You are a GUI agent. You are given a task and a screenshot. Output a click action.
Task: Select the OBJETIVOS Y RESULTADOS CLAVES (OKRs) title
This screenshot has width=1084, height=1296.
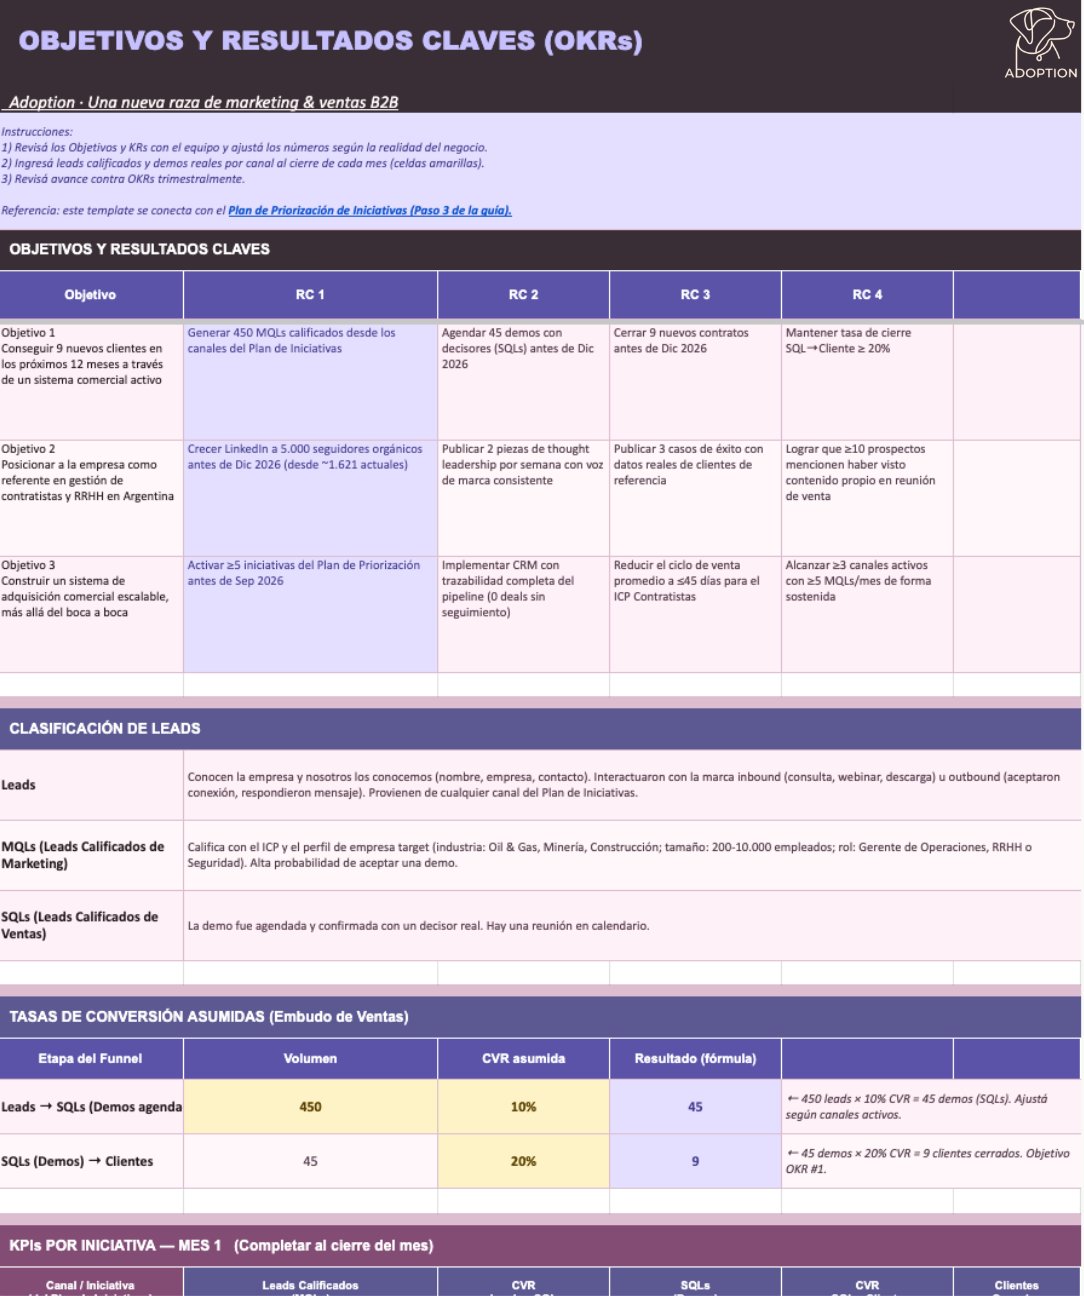(x=331, y=41)
